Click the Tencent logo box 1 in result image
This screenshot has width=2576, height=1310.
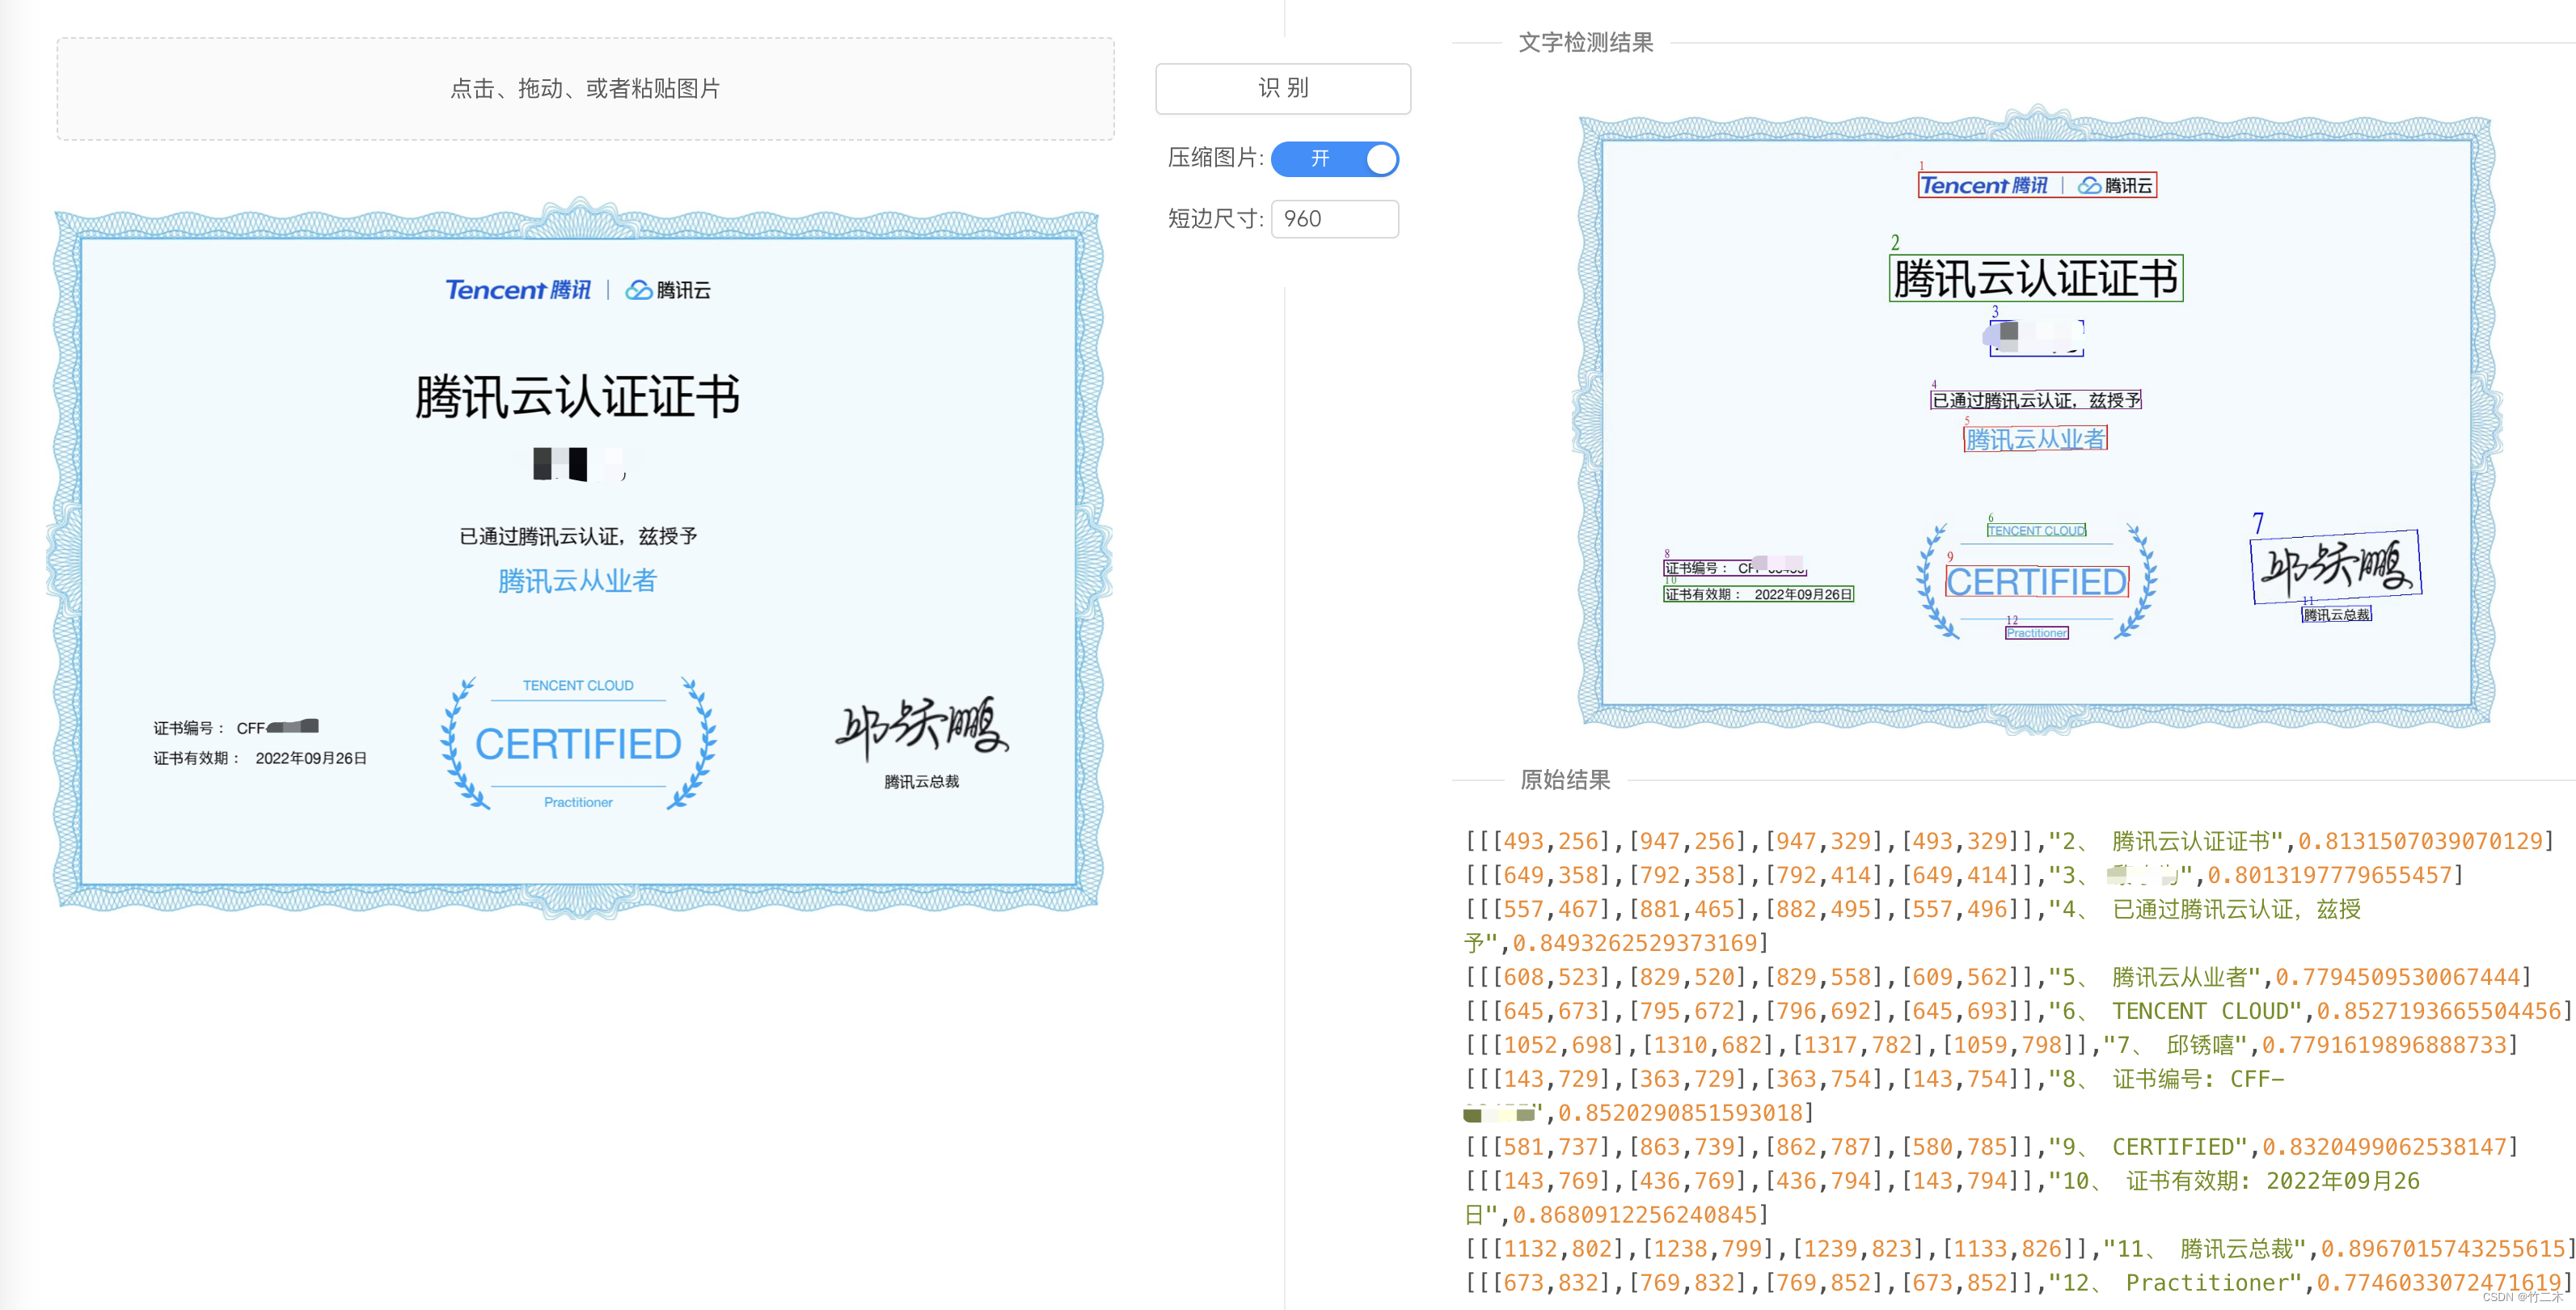tap(2036, 185)
